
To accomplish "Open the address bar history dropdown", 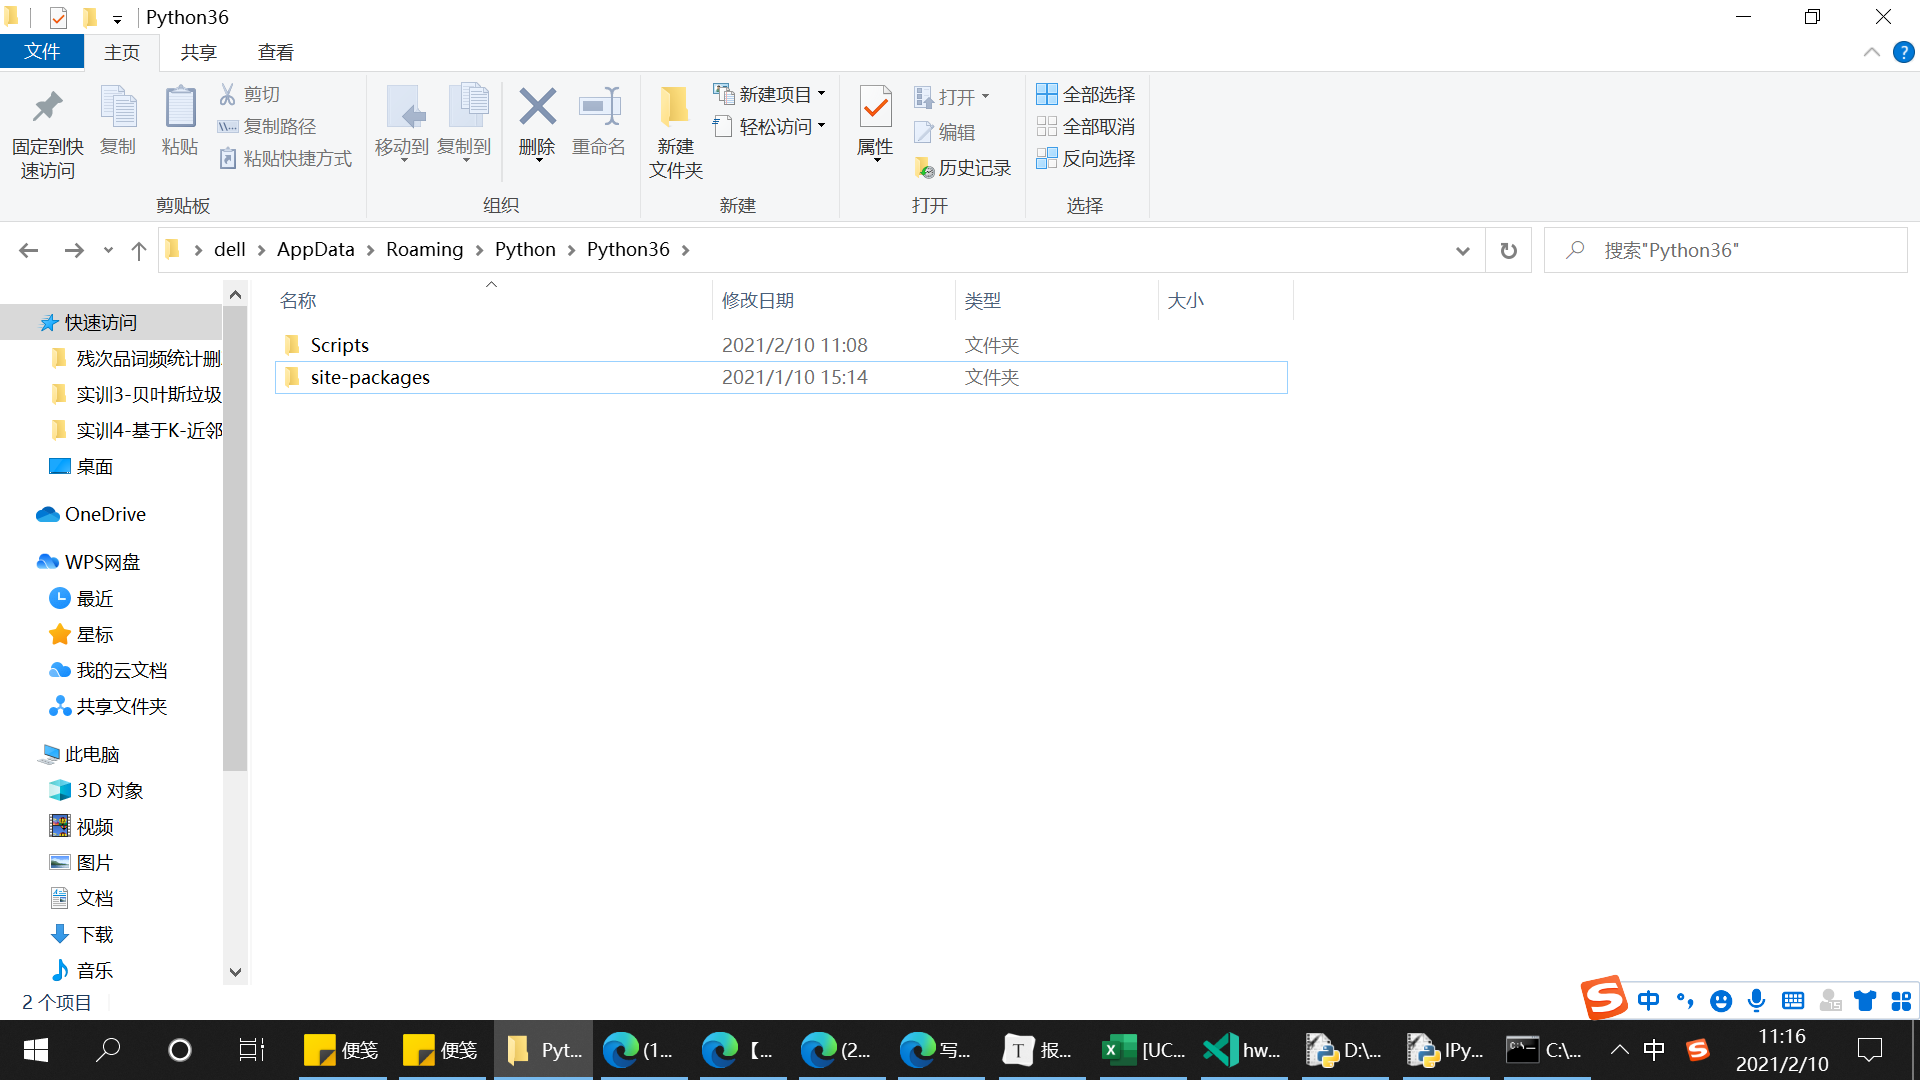I will pos(1462,250).
